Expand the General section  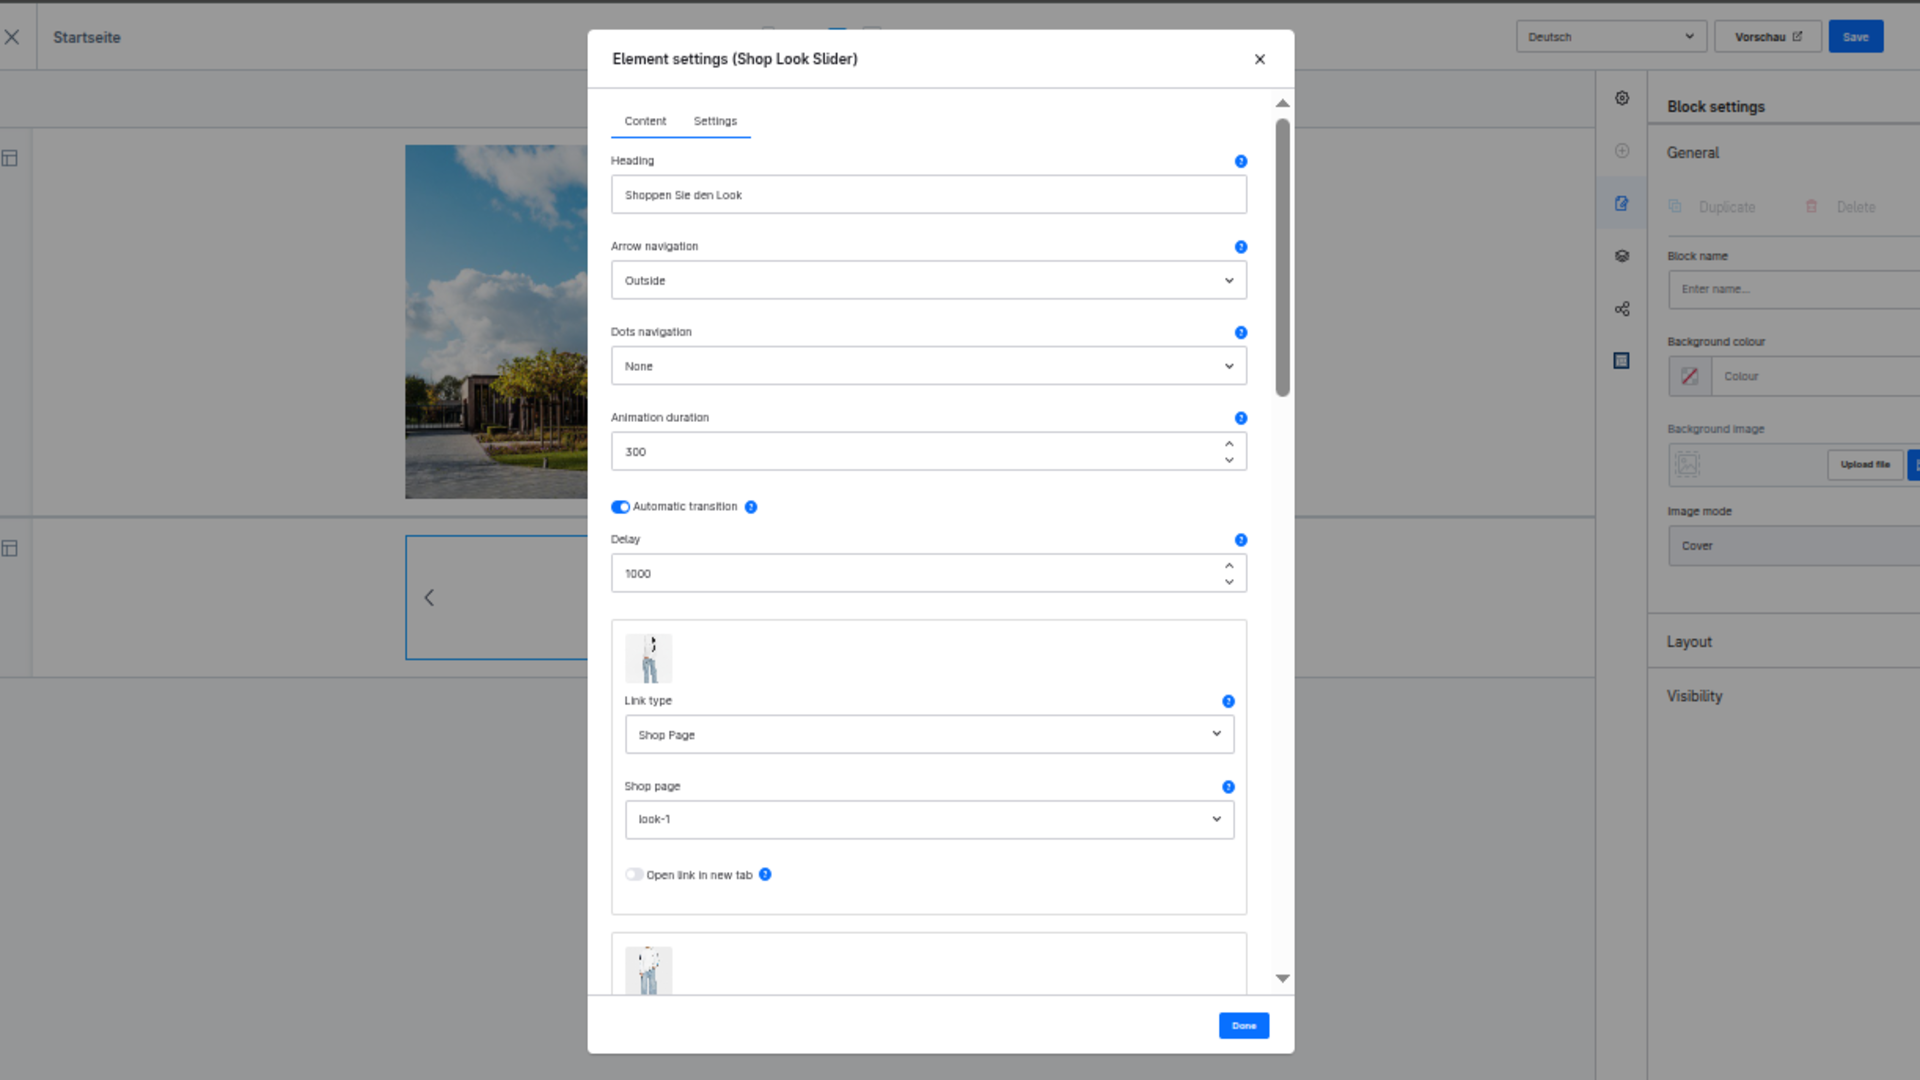[x=1693, y=153]
